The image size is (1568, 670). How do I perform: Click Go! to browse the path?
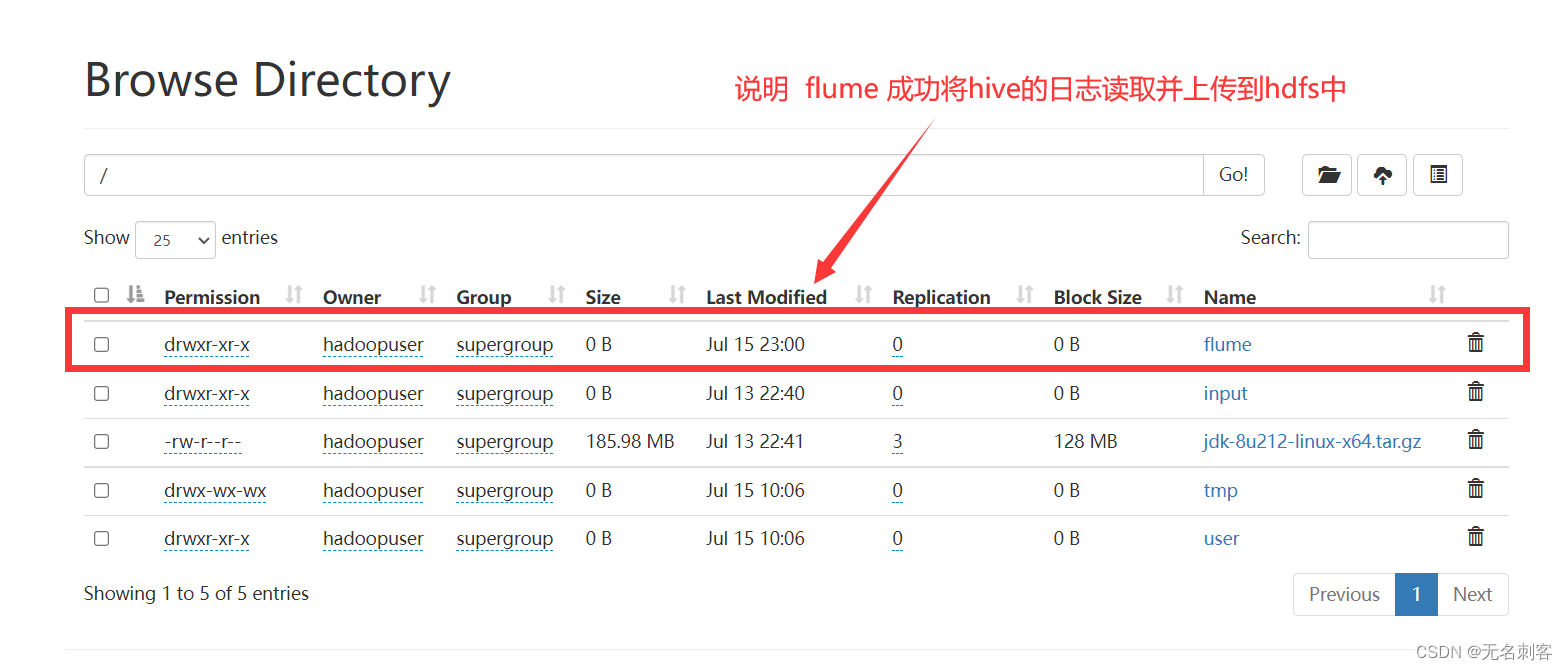pyautogui.click(x=1233, y=175)
